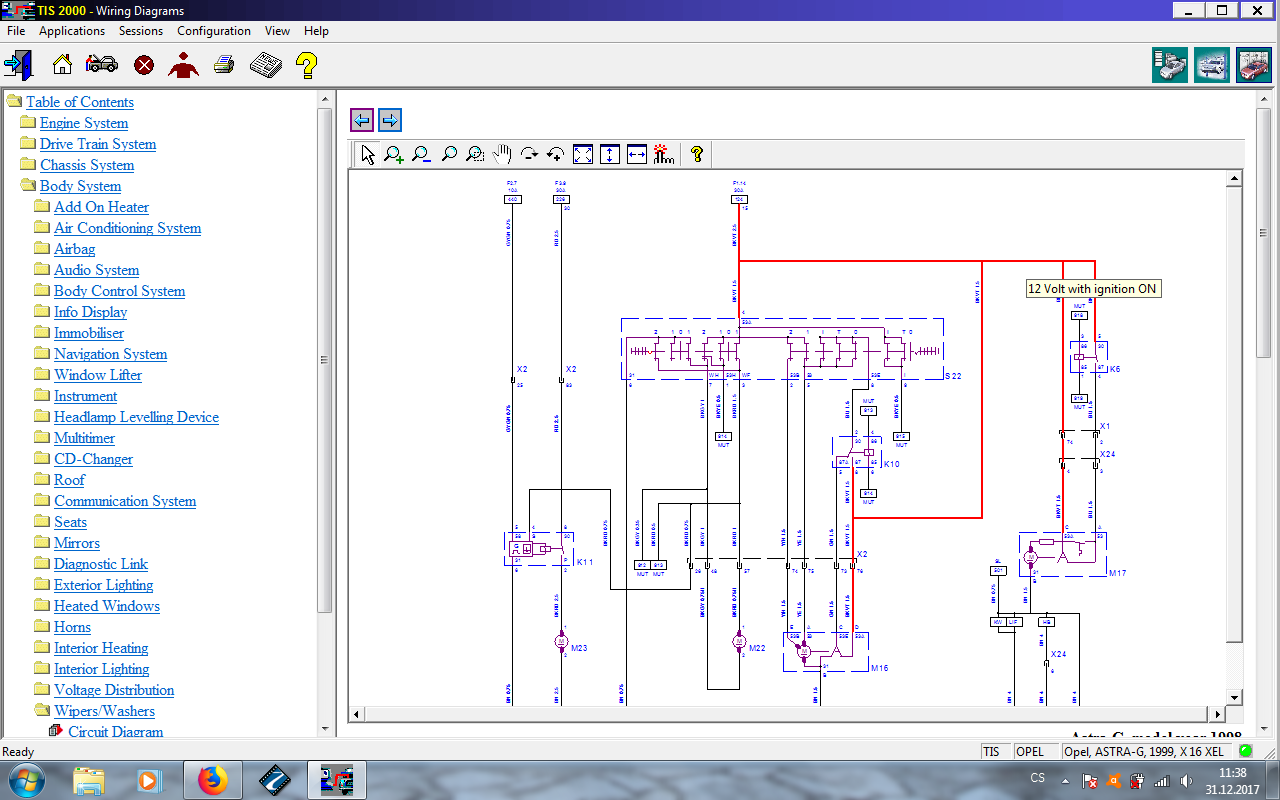Viewport: 1280px width, 800px height.
Task: Click the fit-to-height vertical arrows icon
Action: [610, 154]
